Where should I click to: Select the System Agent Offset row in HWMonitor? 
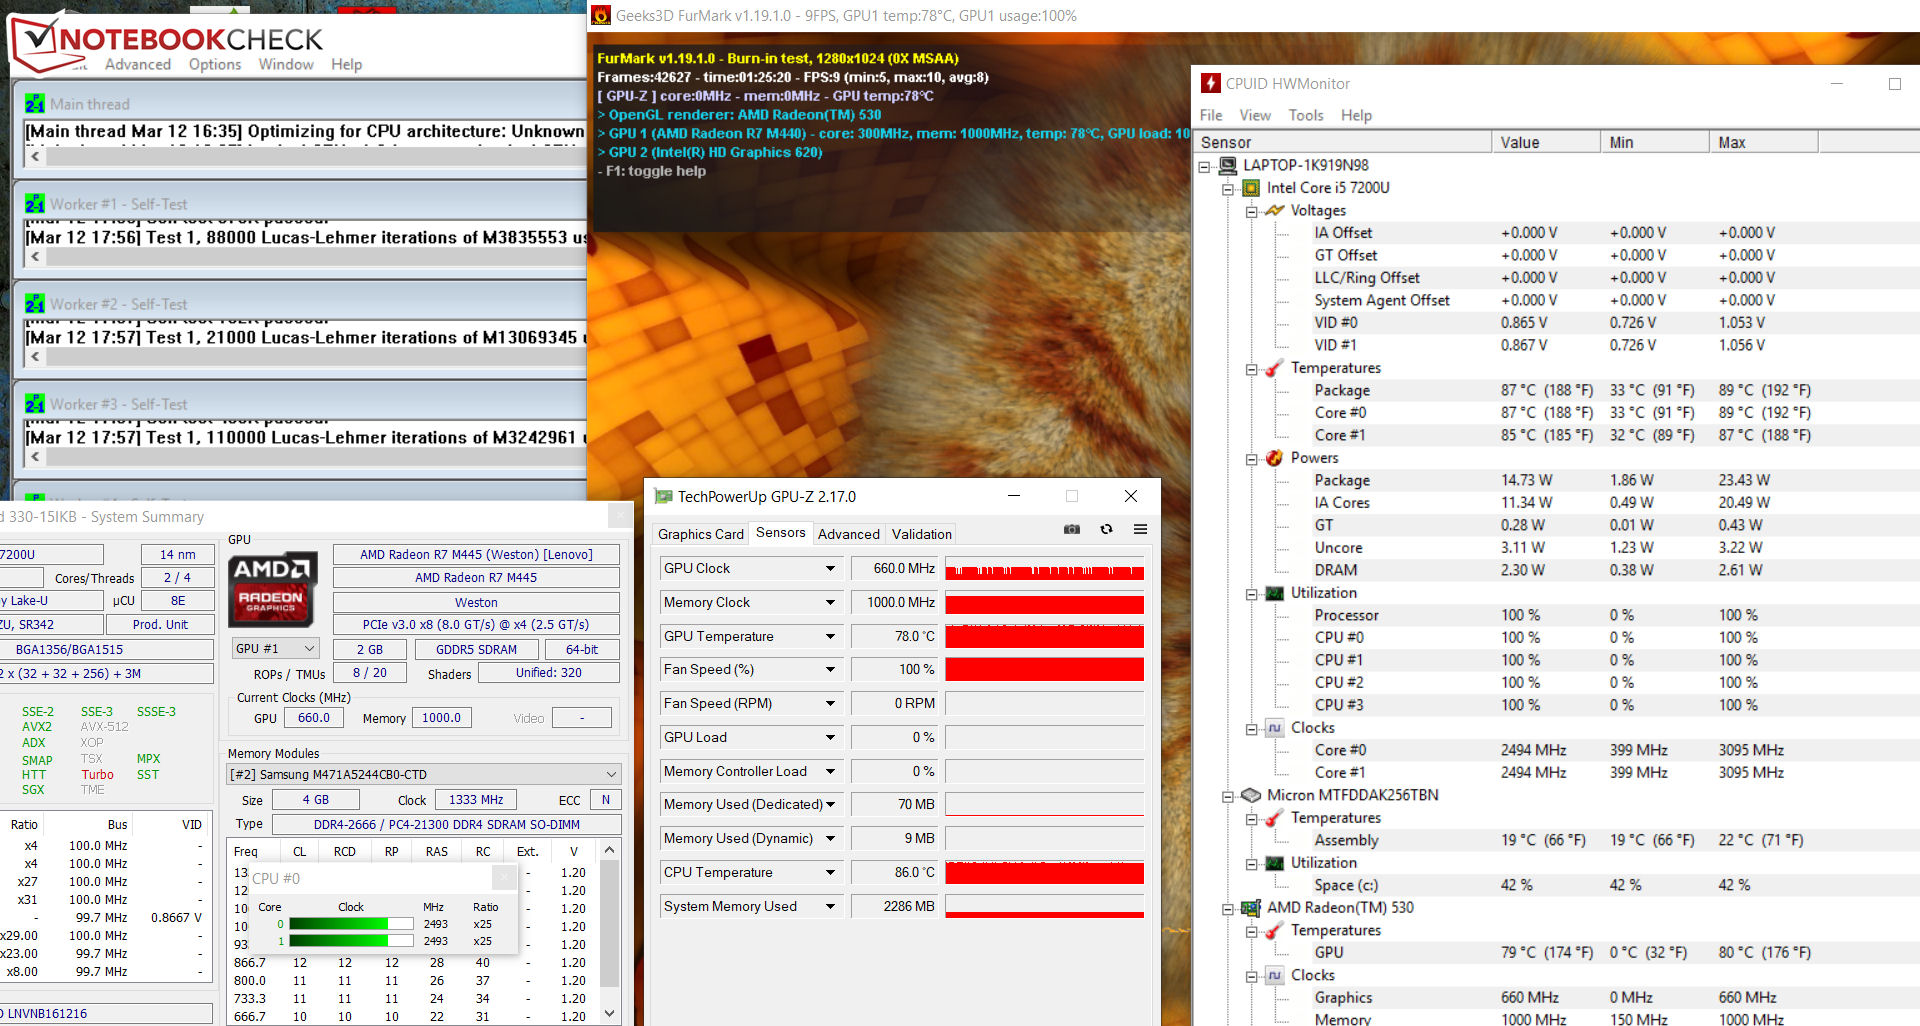[1556, 300]
